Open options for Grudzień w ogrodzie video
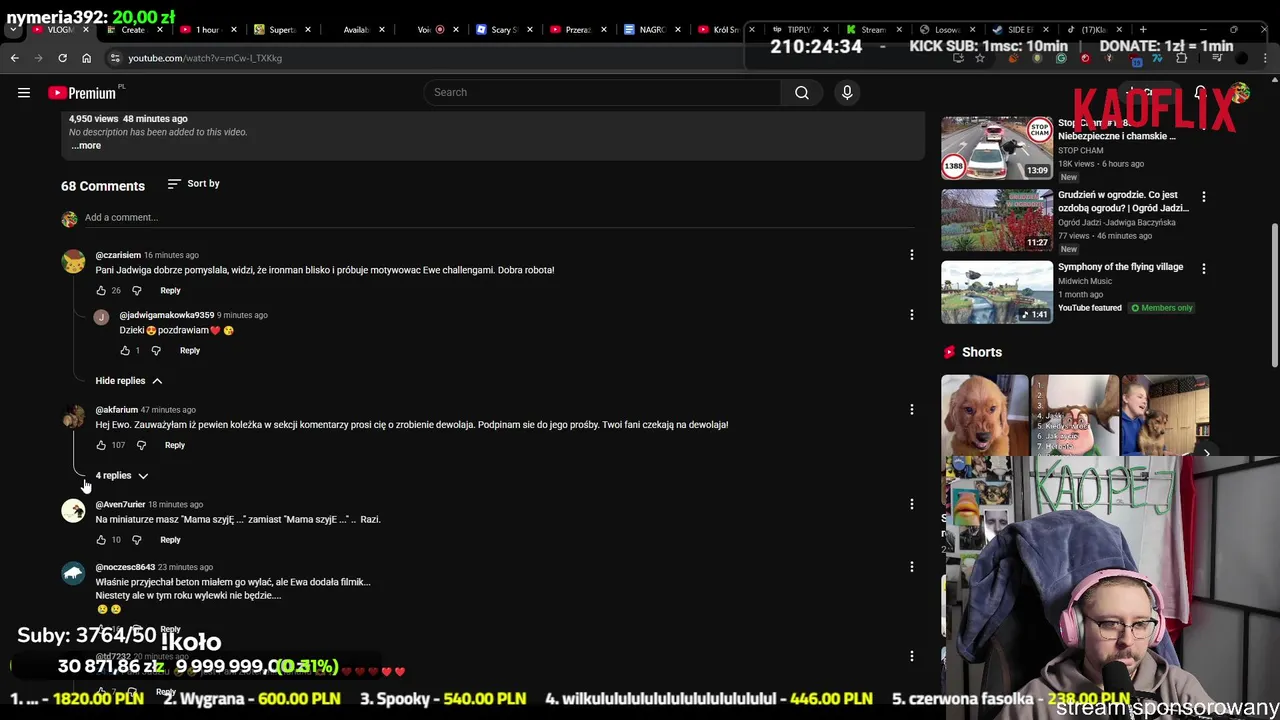 pos(1203,197)
